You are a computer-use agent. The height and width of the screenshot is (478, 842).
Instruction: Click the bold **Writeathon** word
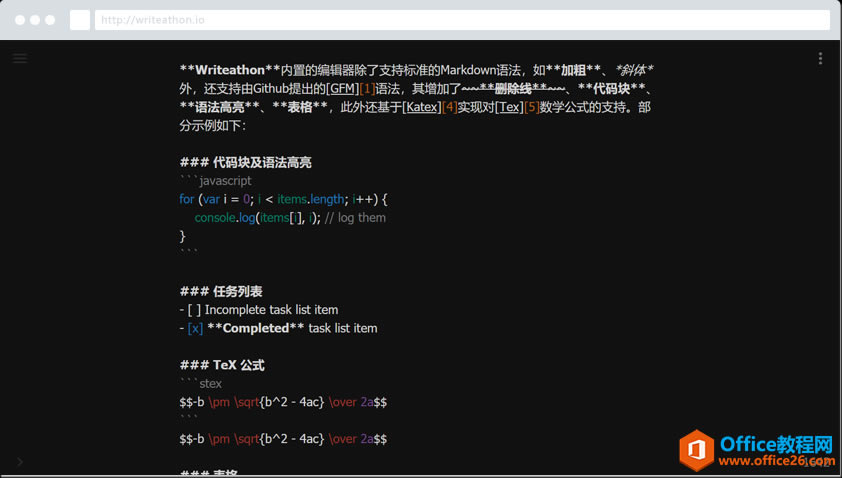(x=230, y=70)
